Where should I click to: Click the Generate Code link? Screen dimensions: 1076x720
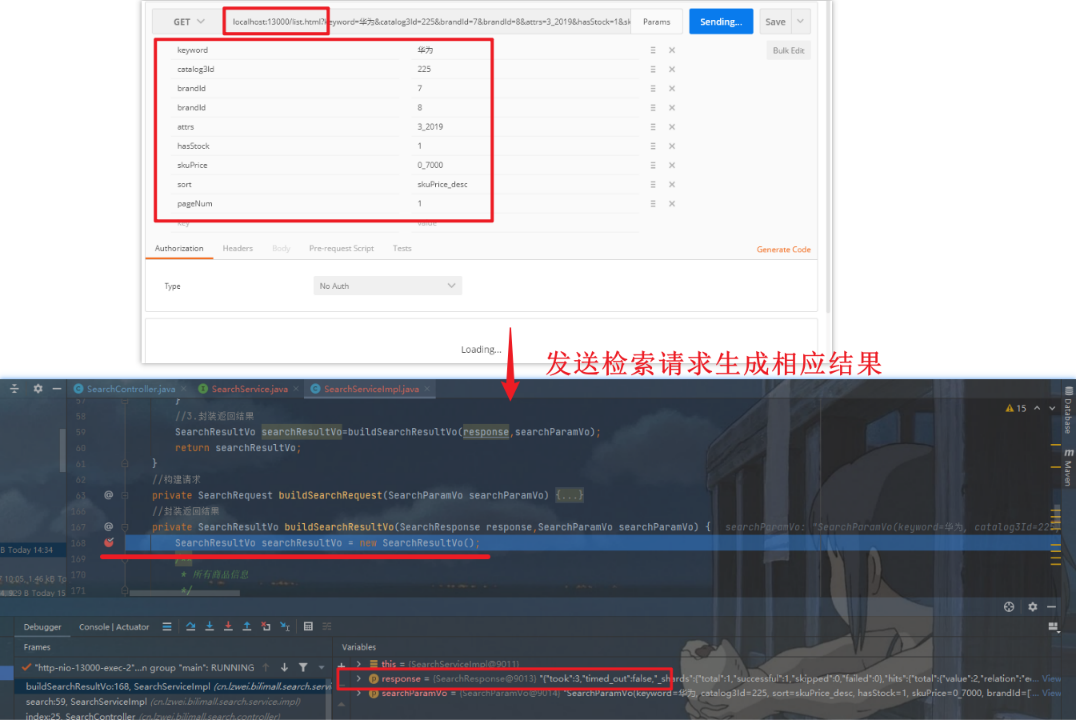click(x=784, y=250)
